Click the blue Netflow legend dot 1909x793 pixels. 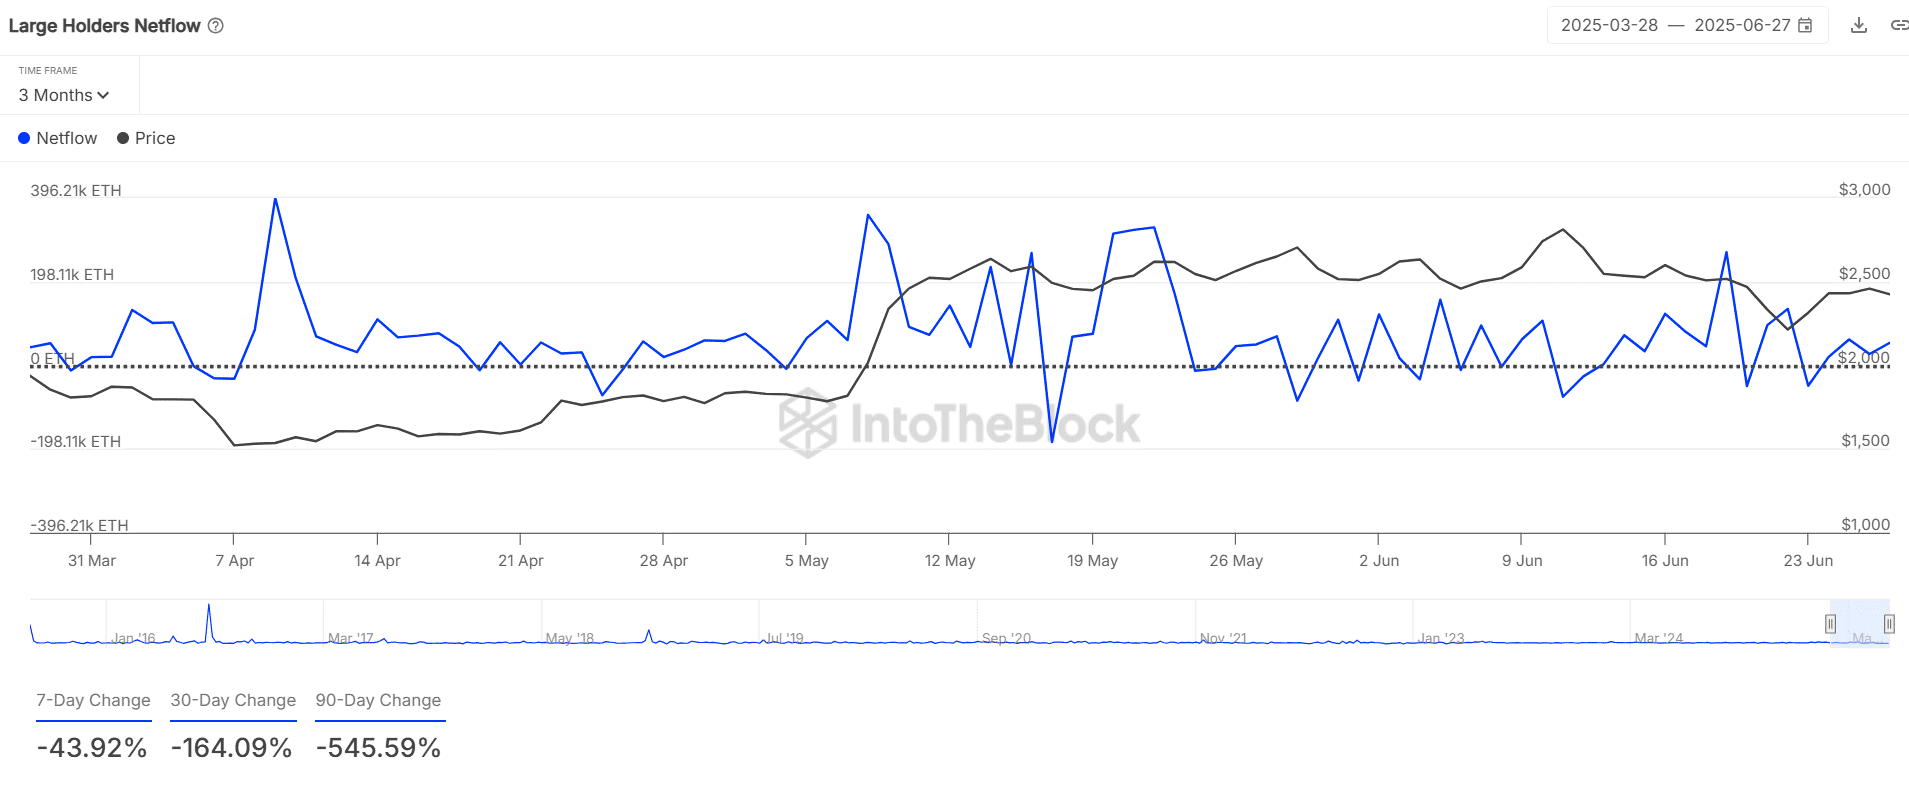[24, 138]
